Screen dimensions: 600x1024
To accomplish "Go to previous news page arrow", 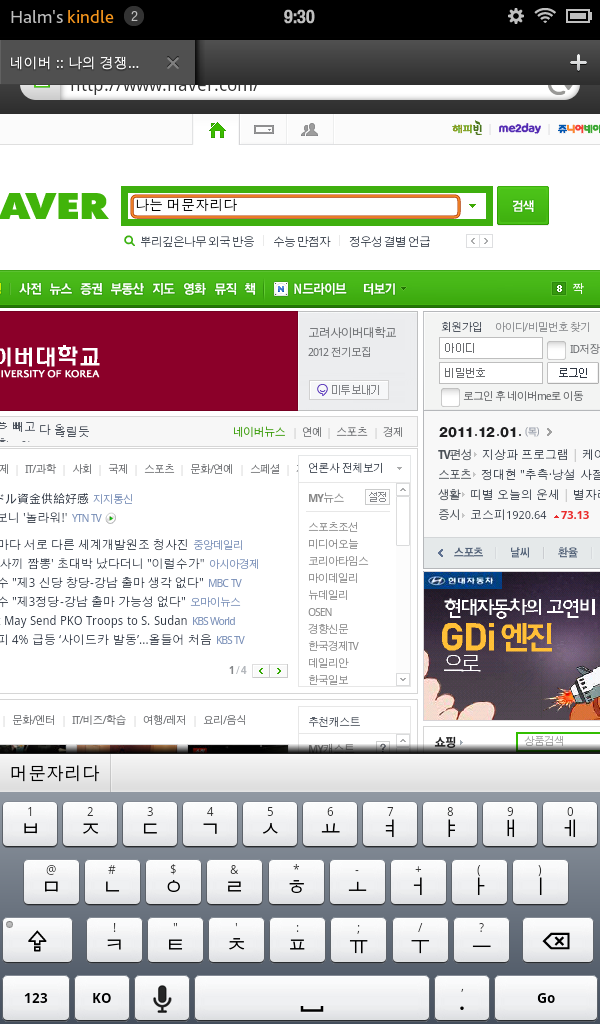I will 261,671.
